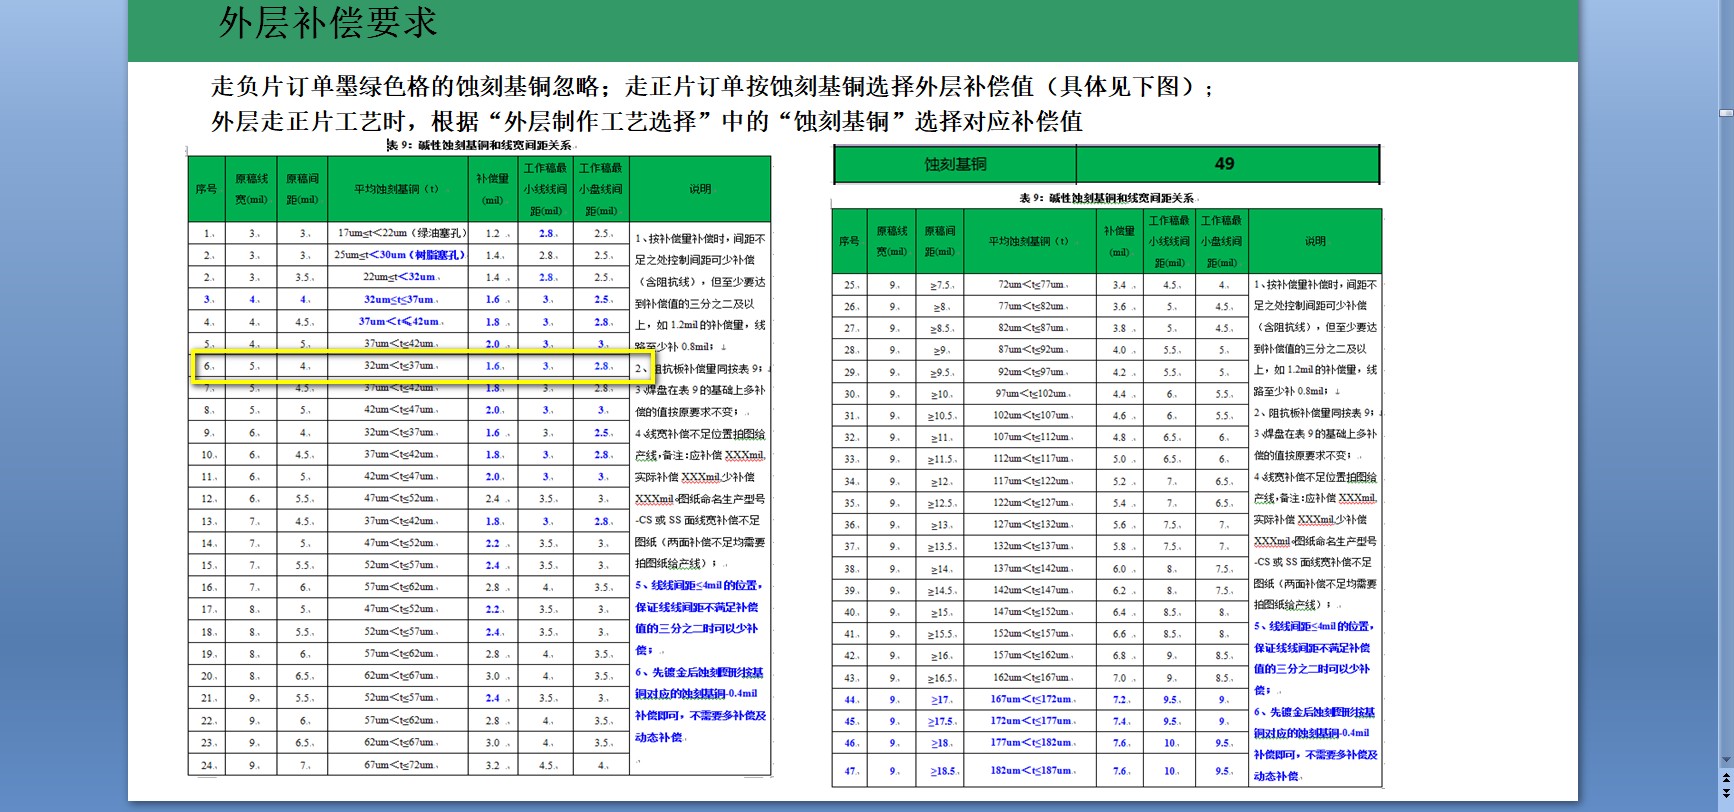Click row number '24' in left table

tap(207, 765)
